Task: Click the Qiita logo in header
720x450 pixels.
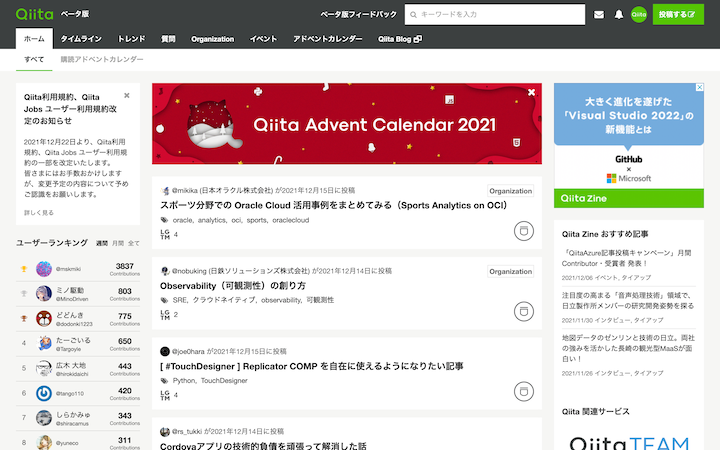Action: (34, 14)
